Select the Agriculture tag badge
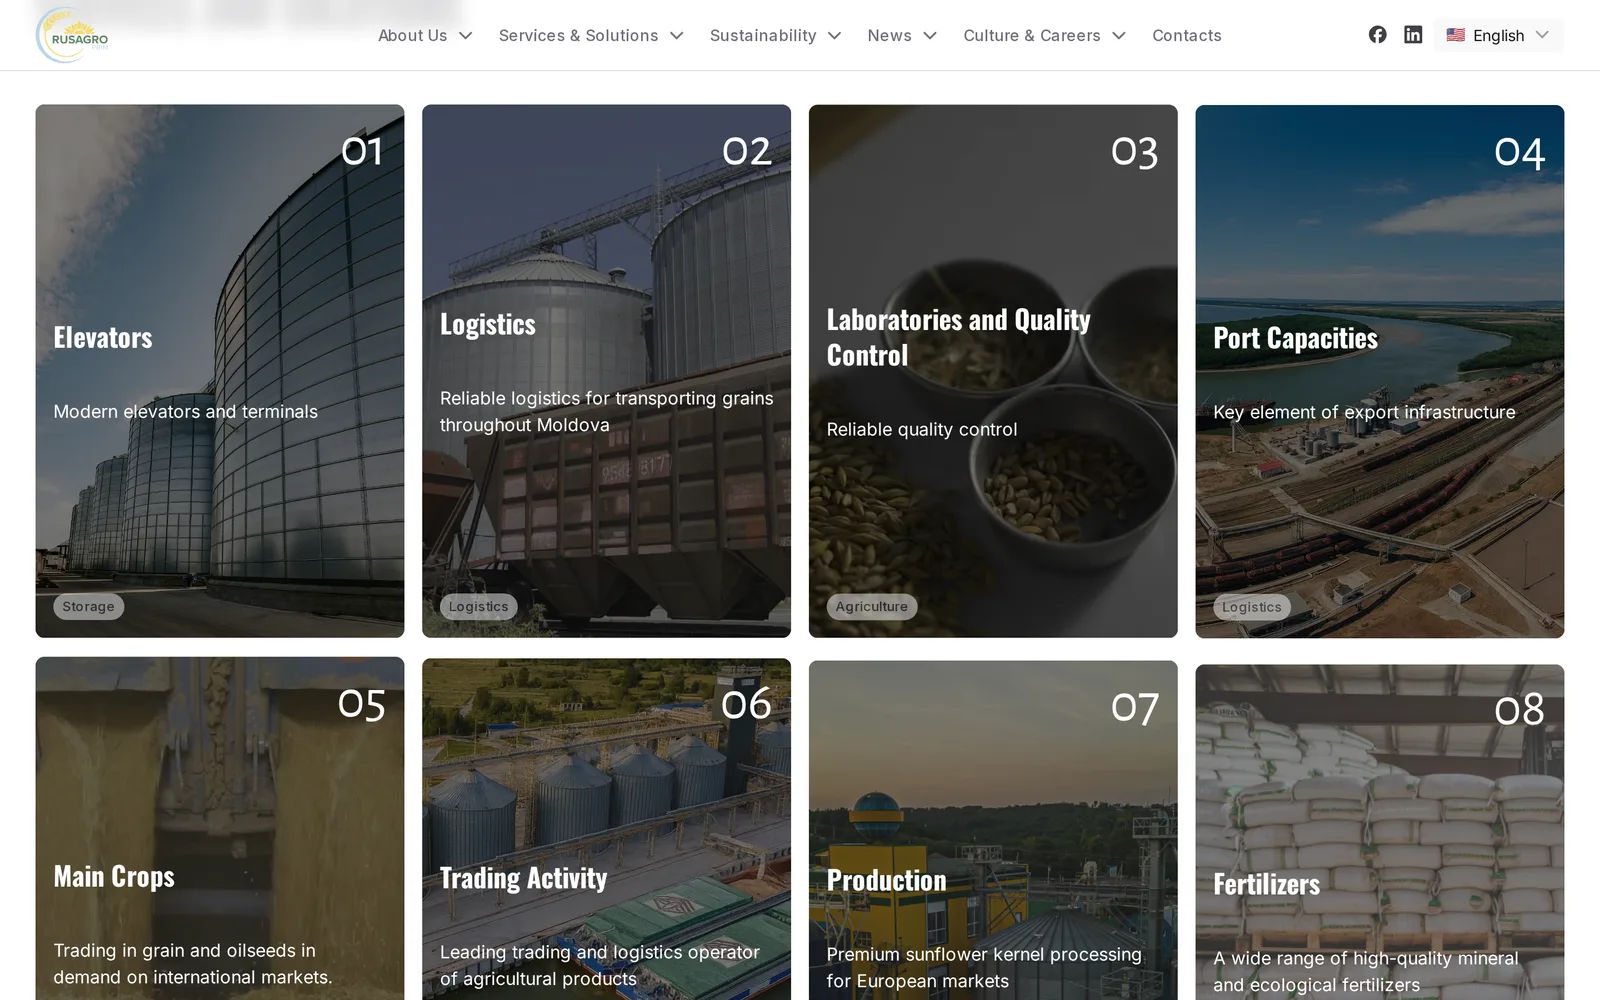This screenshot has height=1000, width=1600. (872, 607)
